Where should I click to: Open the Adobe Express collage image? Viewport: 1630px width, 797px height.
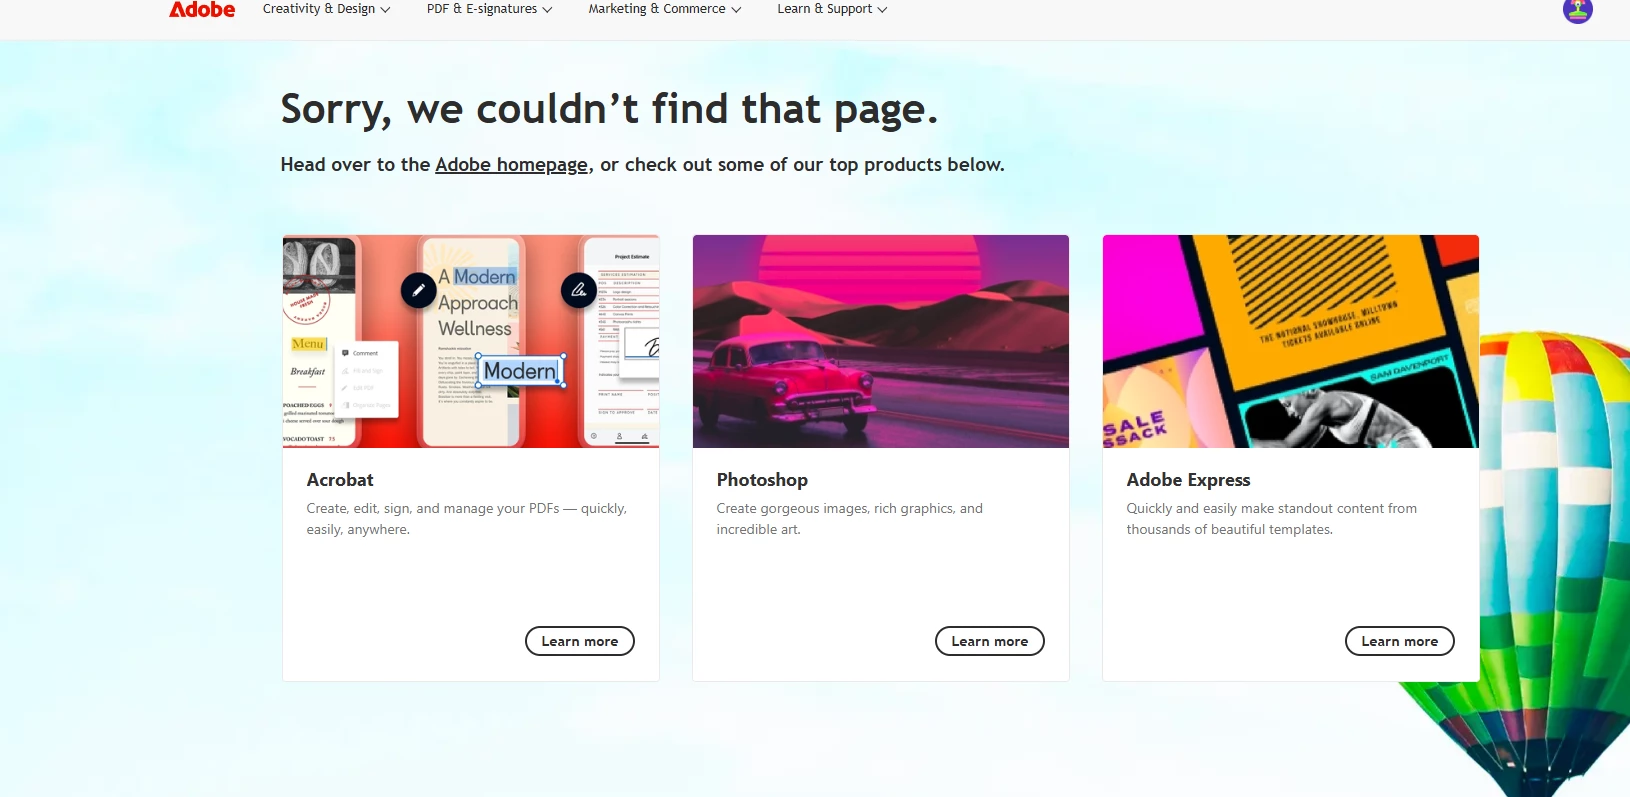click(x=1291, y=341)
